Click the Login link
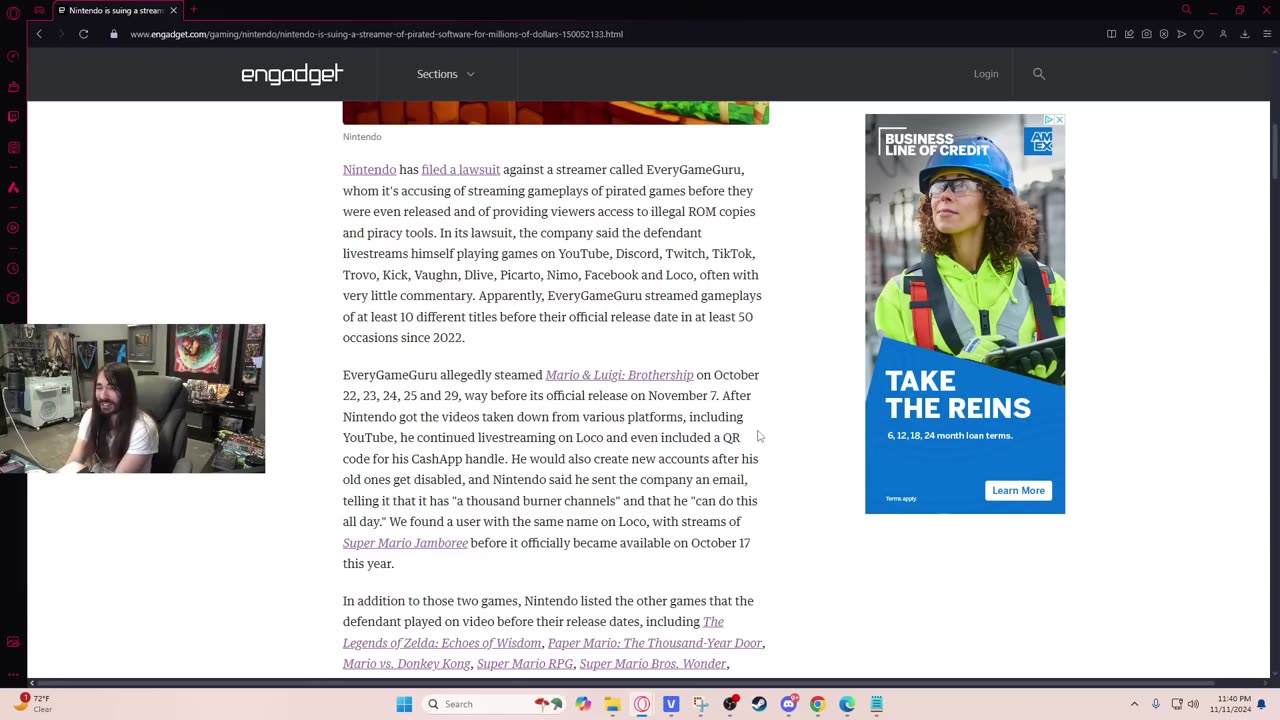 986,74
